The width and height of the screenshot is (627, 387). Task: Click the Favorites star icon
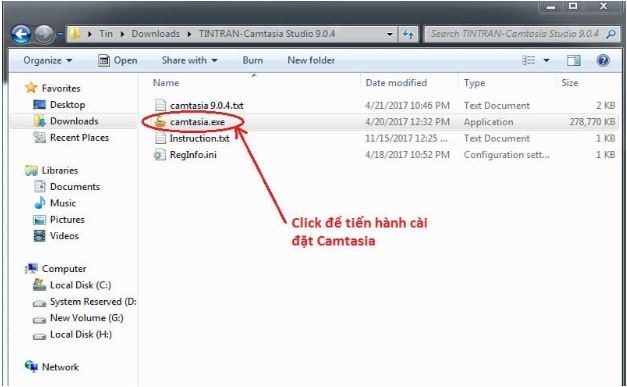click(31, 88)
